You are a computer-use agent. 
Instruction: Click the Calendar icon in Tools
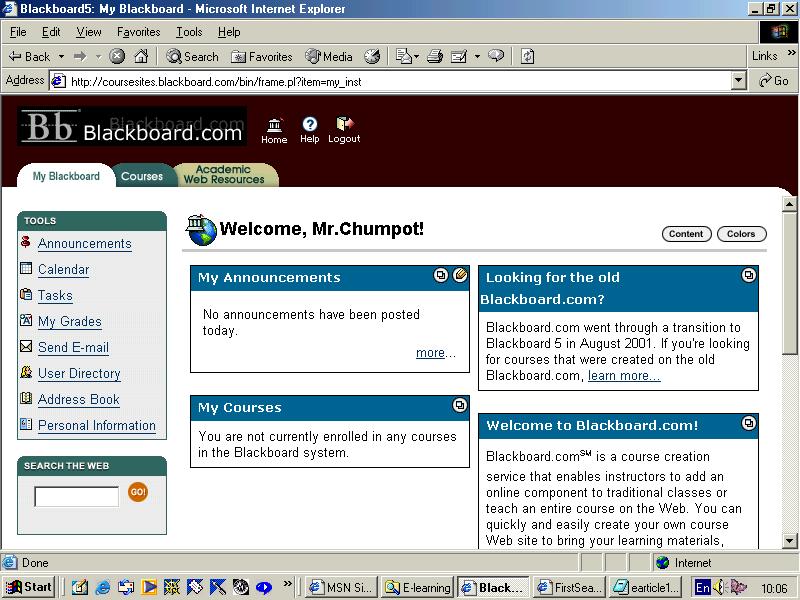click(x=26, y=268)
